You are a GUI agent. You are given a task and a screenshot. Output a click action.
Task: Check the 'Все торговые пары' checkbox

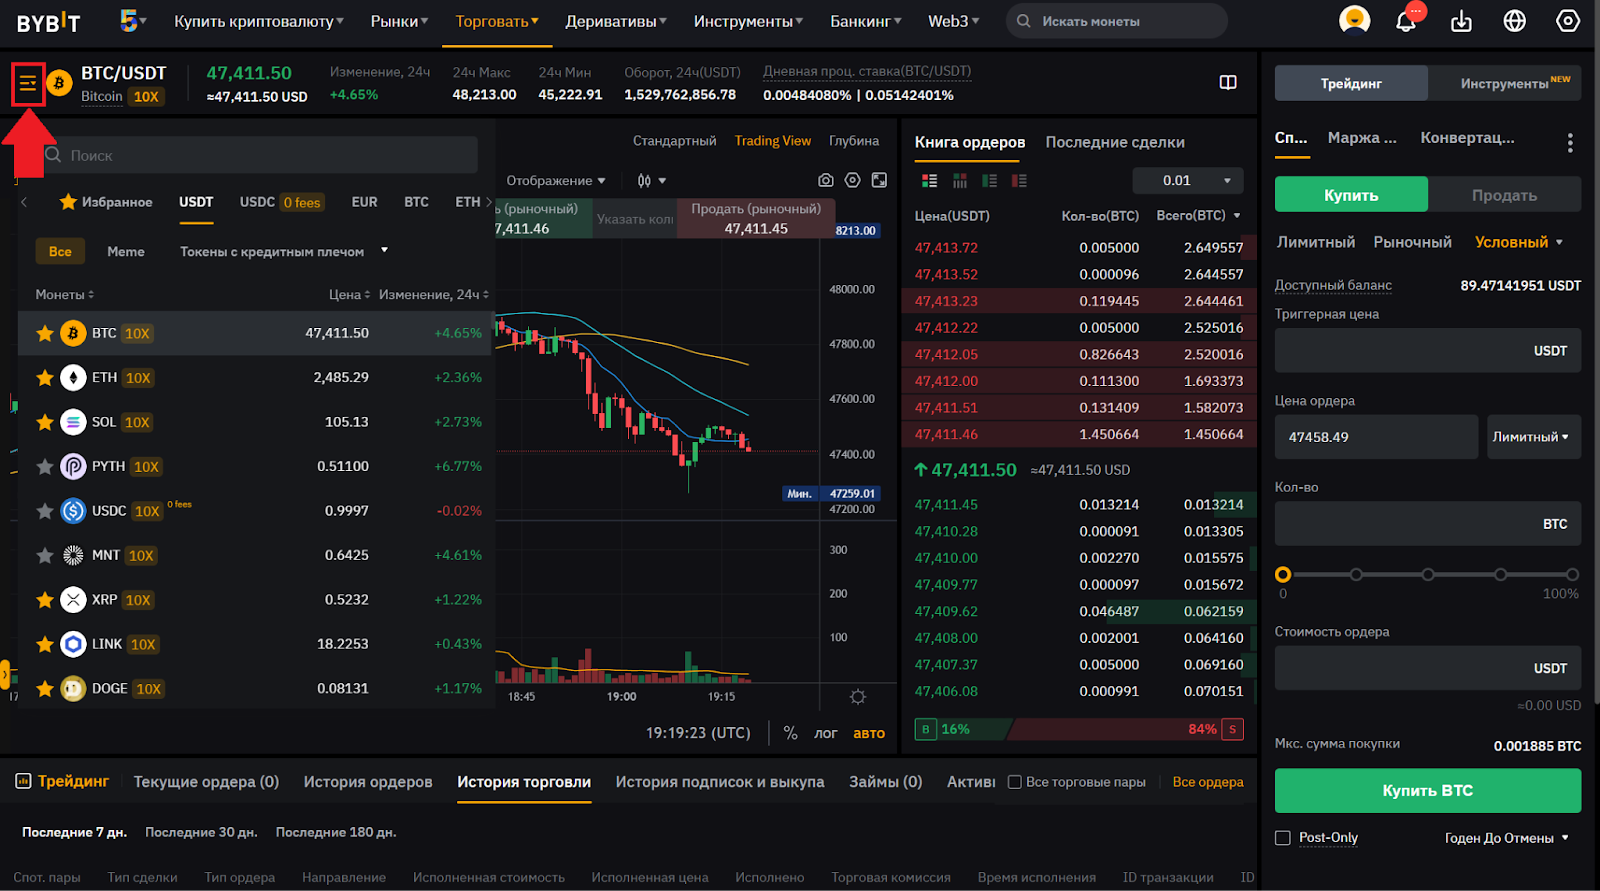click(x=1014, y=782)
